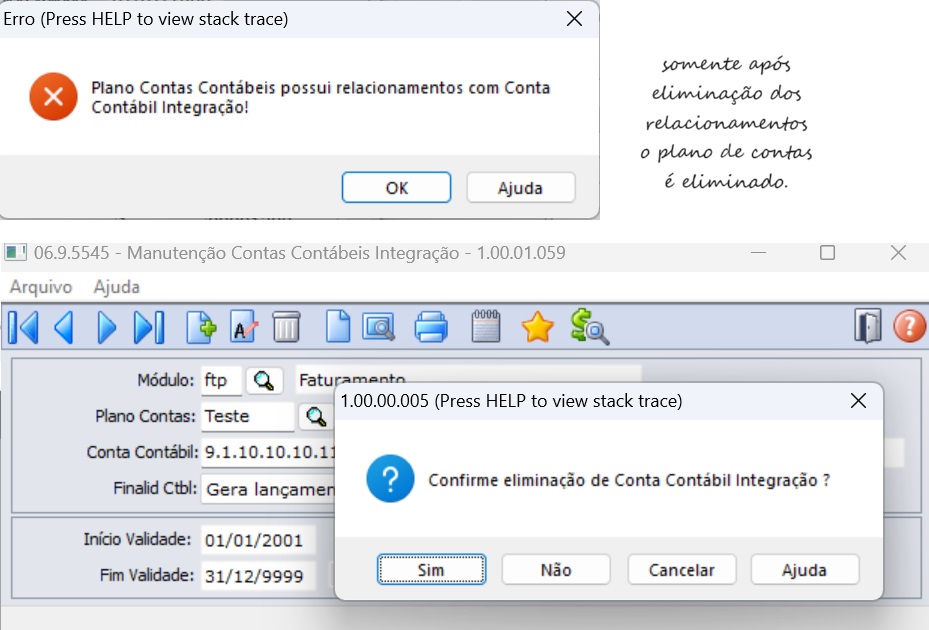929x630 pixels.
Task: Click Ajuda button in the Erro dialog
Action: 520,188
